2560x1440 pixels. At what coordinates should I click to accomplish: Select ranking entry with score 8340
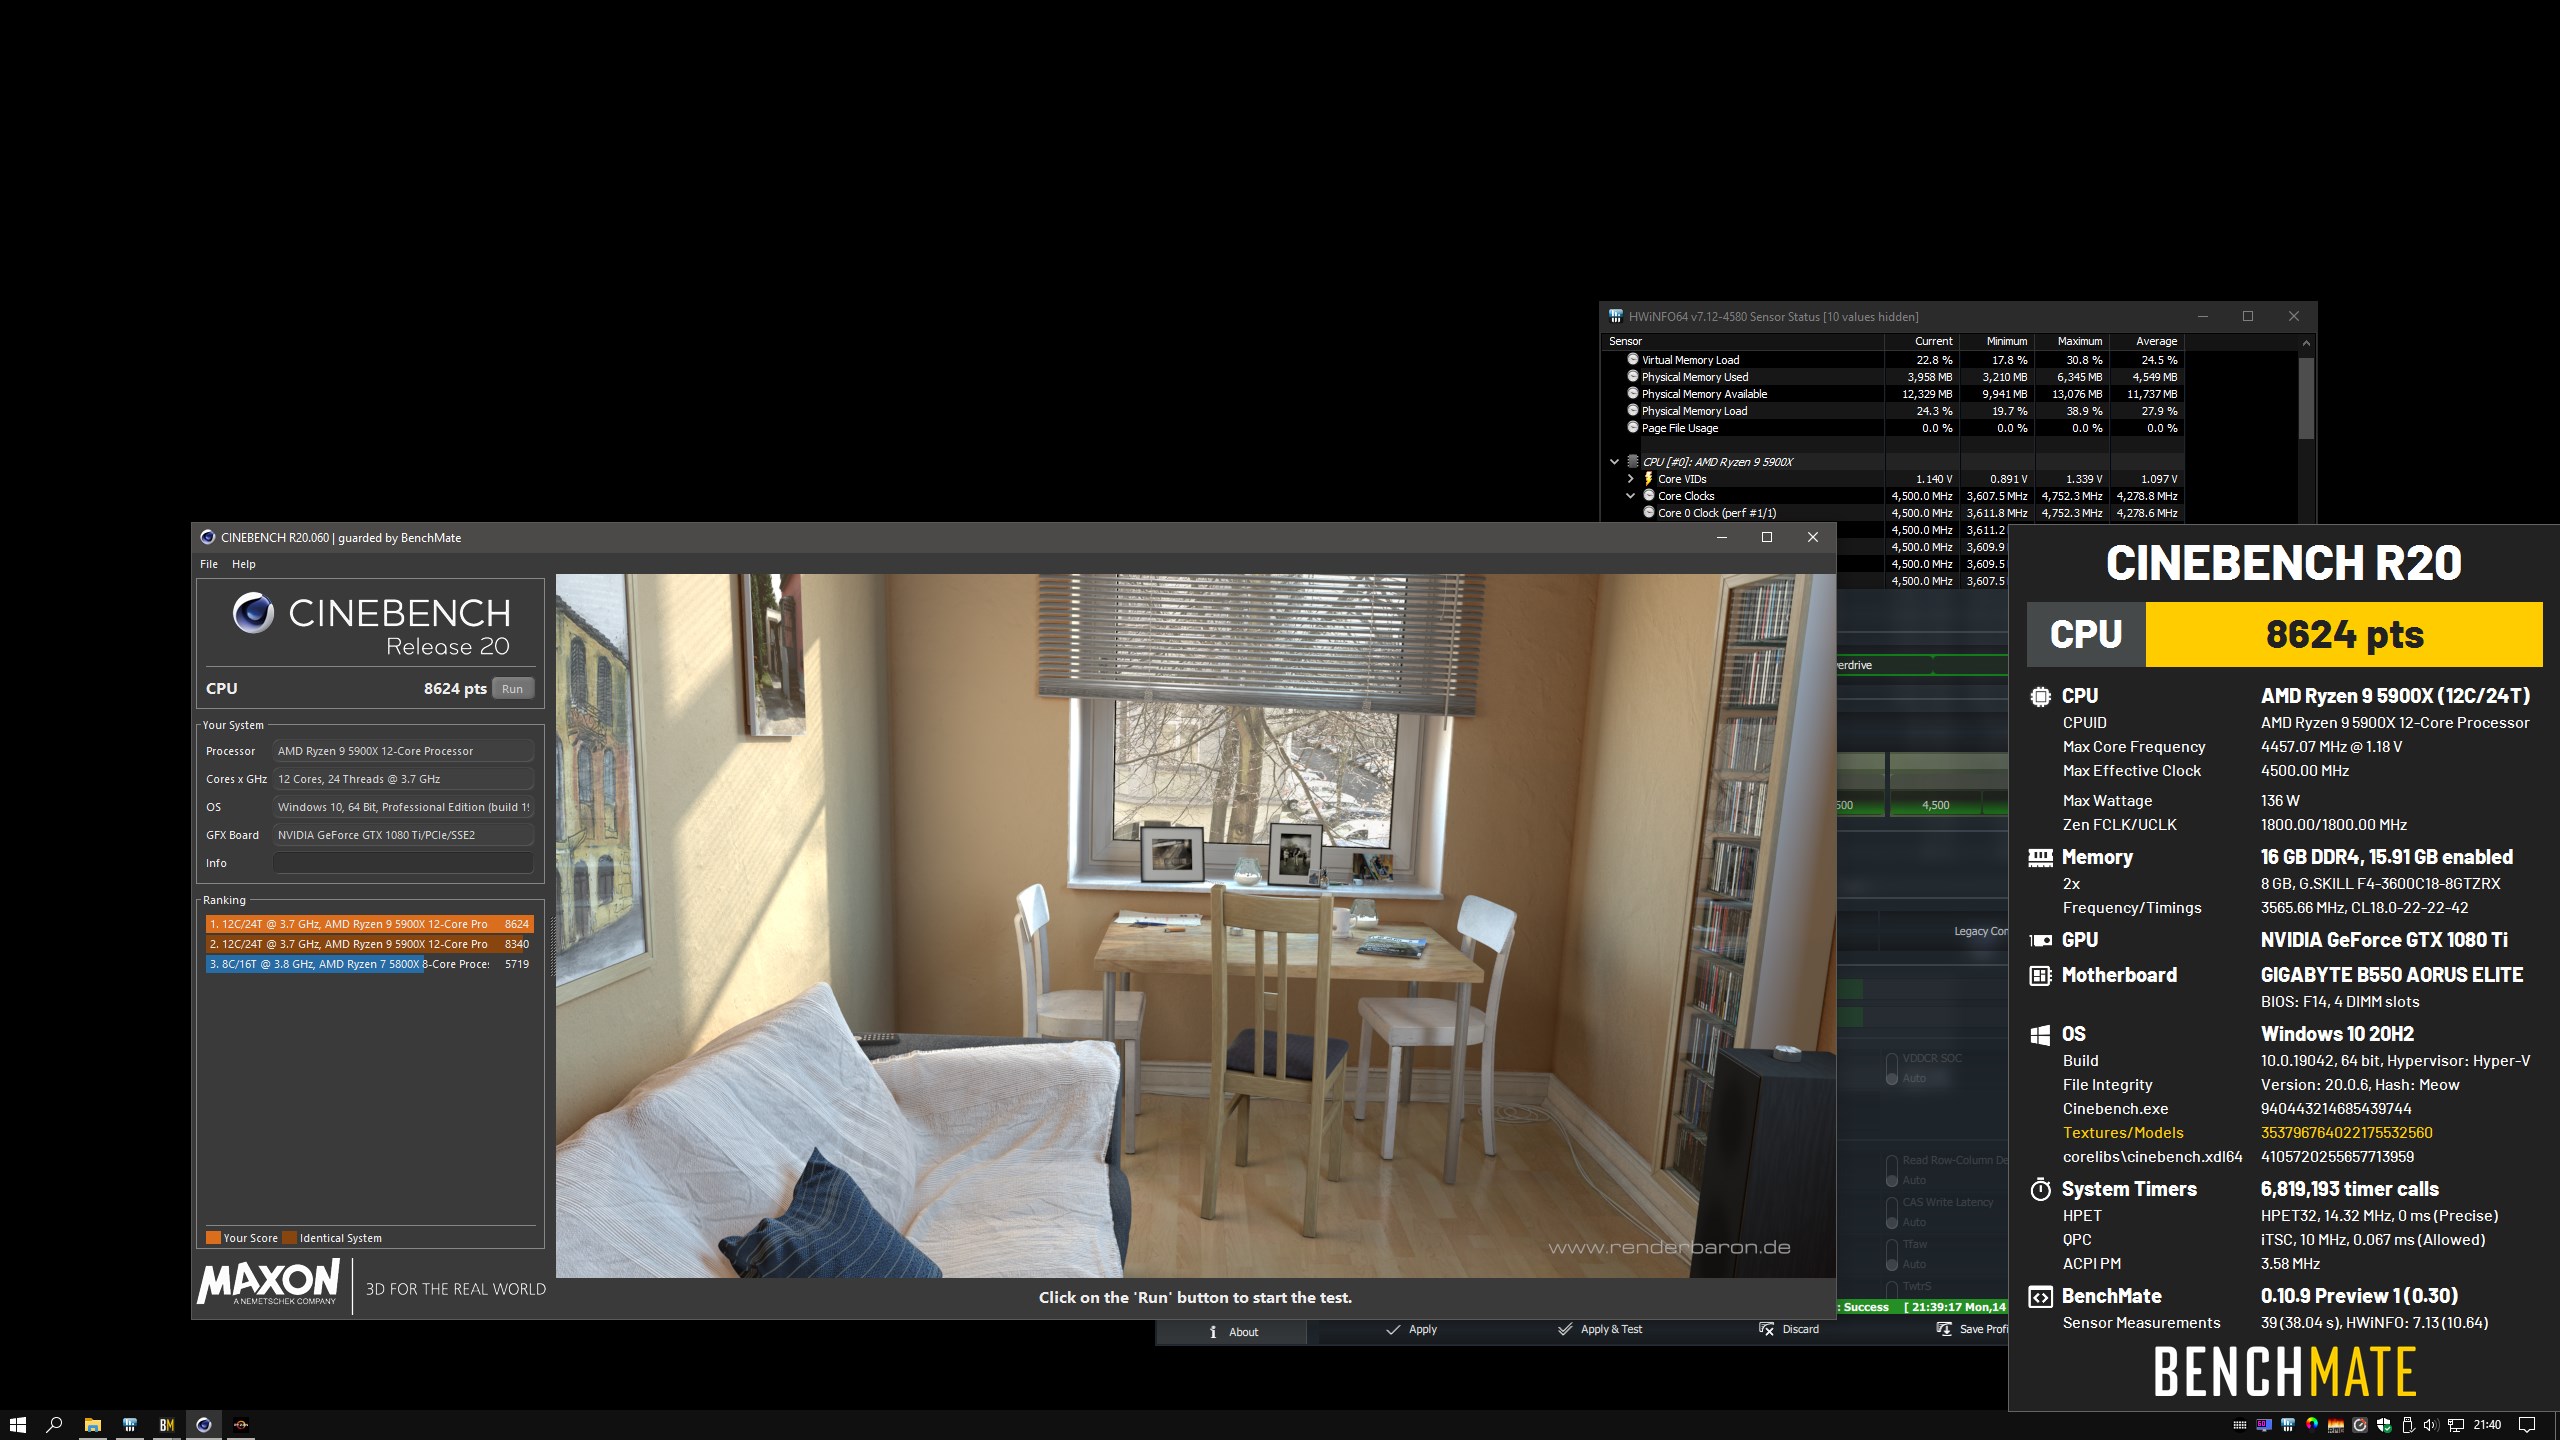(x=369, y=944)
